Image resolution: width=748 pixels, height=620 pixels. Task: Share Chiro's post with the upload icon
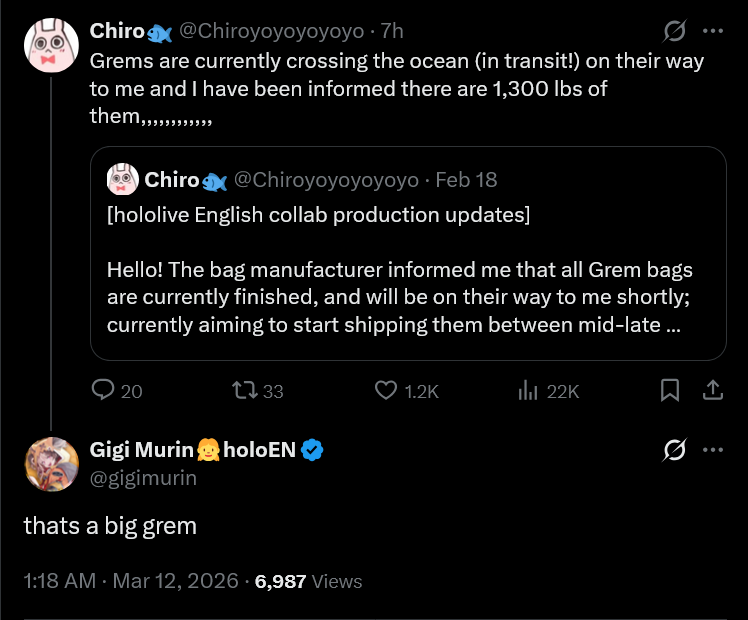(713, 390)
